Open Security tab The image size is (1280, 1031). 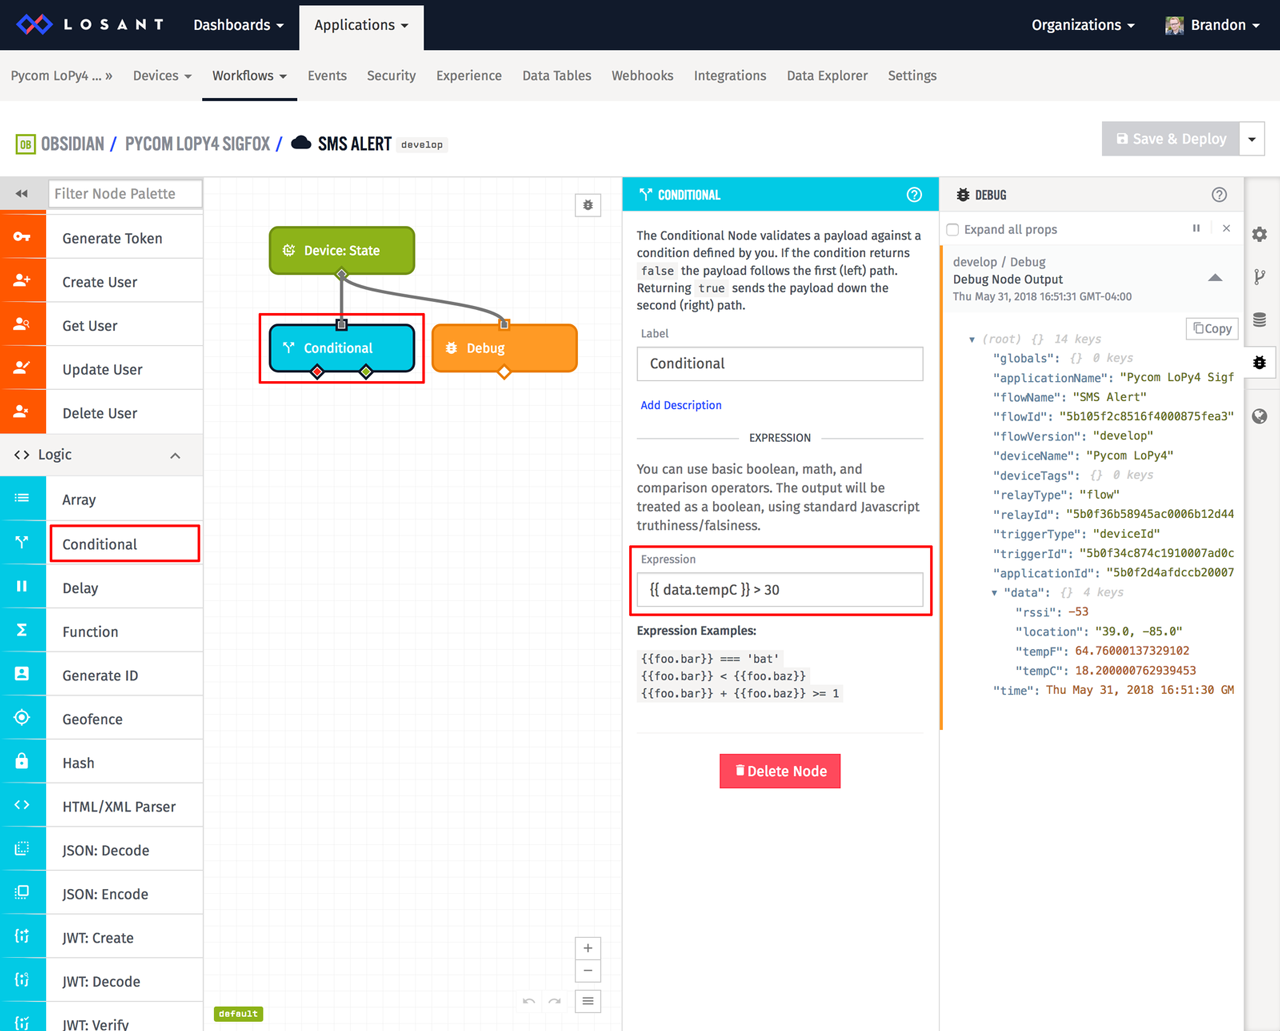391,76
